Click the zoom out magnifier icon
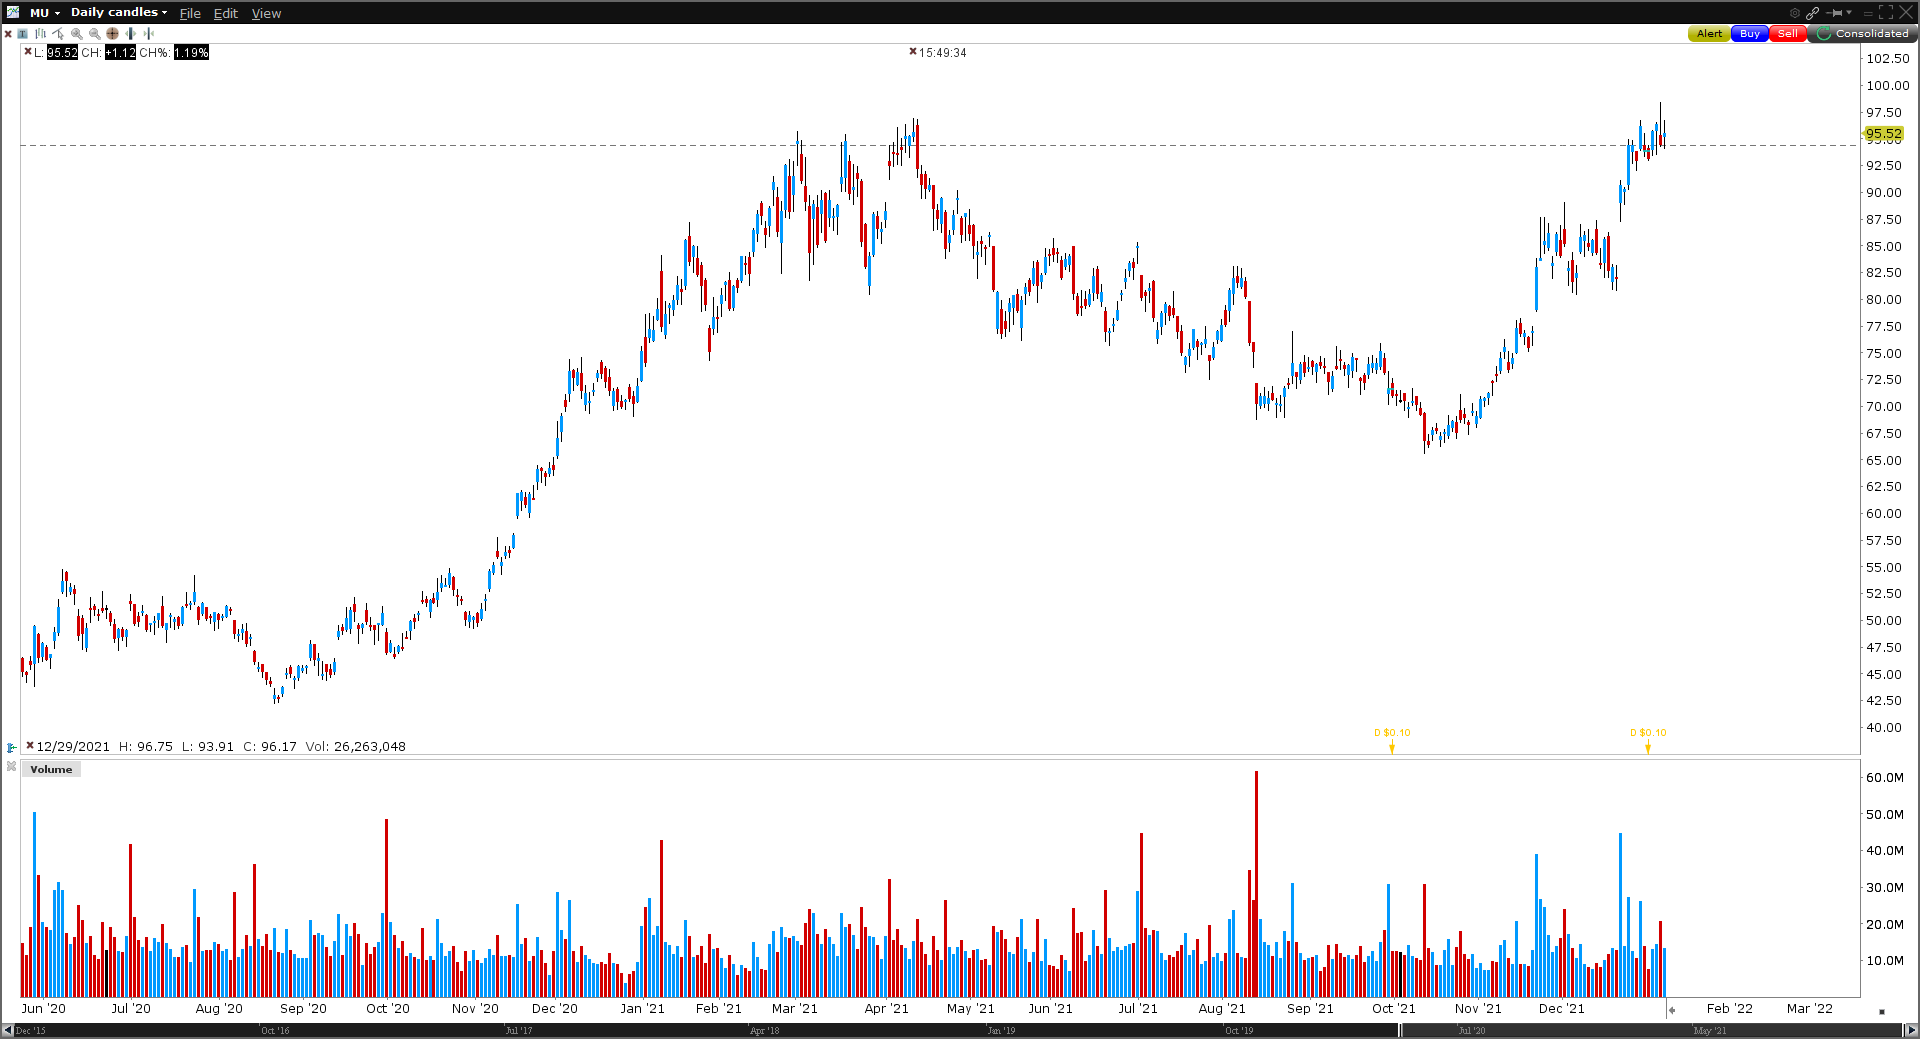 tap(94, 33)
